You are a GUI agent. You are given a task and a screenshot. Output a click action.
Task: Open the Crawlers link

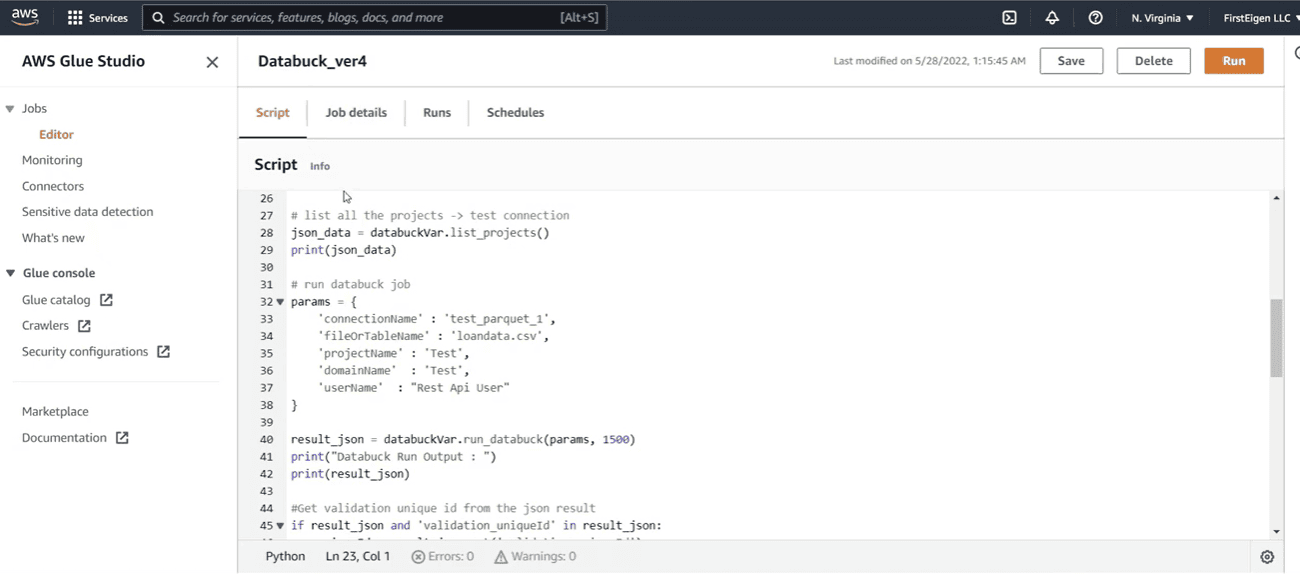[x=45, y=326]
